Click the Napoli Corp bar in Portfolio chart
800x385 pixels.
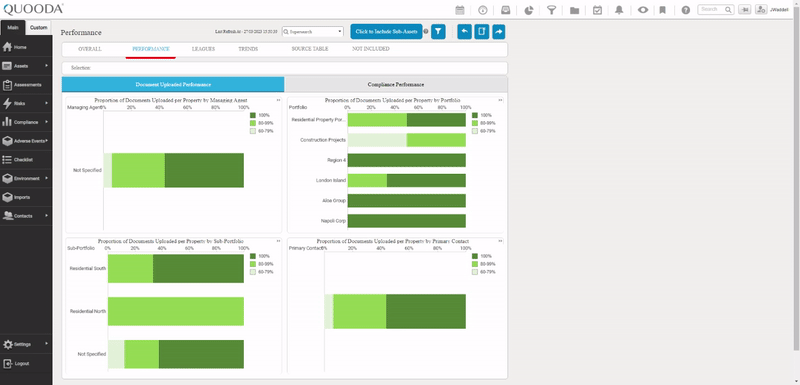(x=407, y=221)
